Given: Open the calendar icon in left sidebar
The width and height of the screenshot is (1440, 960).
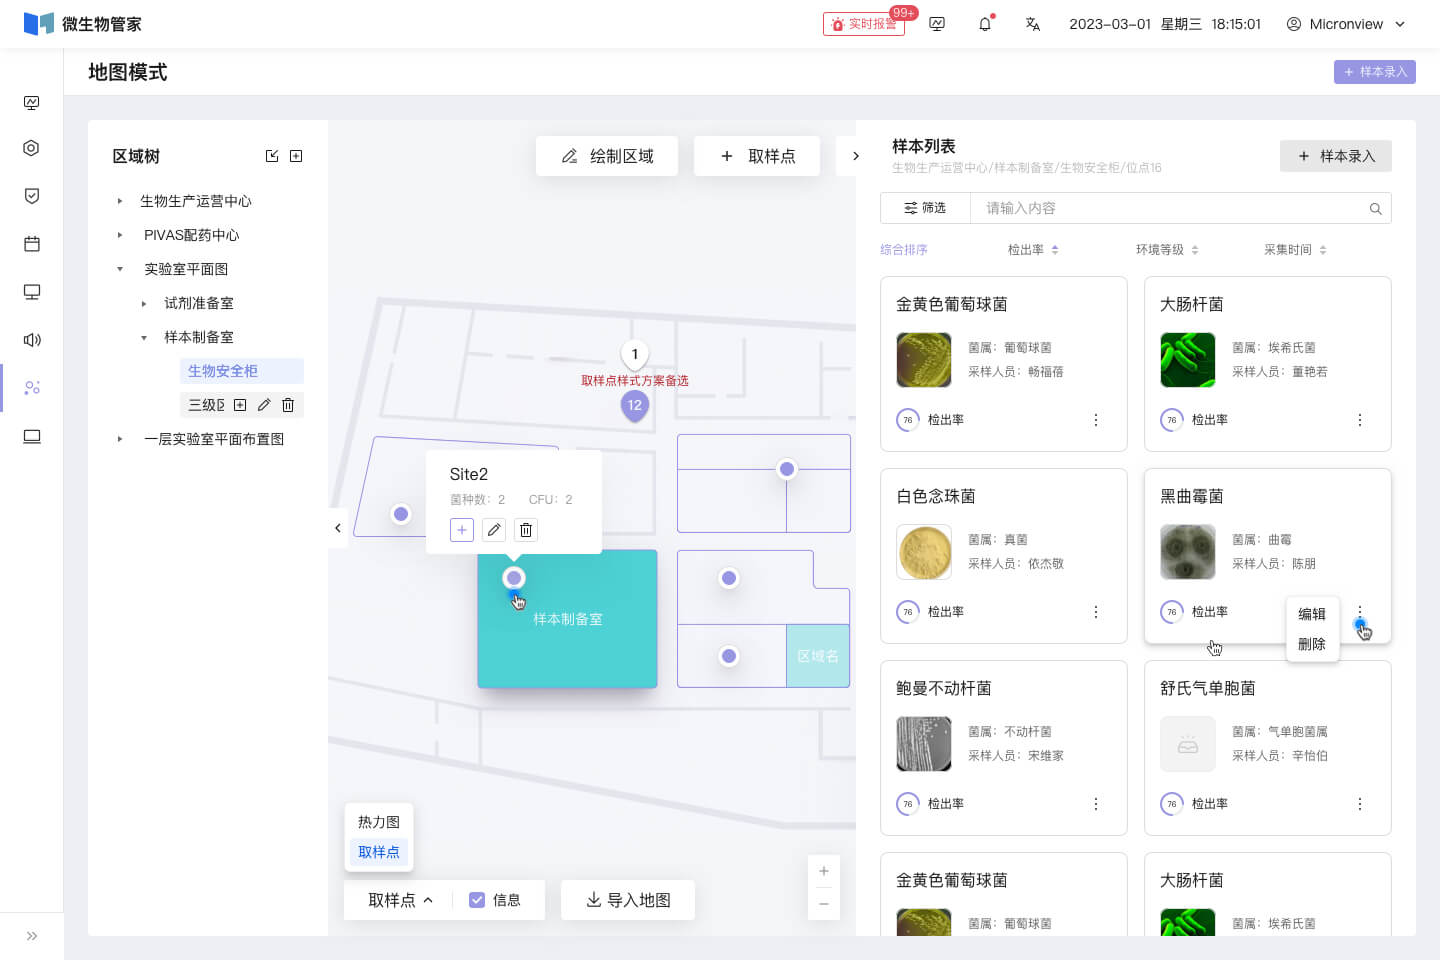Looking at the screenshot, I should pyautogui.click(x=32, y=244).
